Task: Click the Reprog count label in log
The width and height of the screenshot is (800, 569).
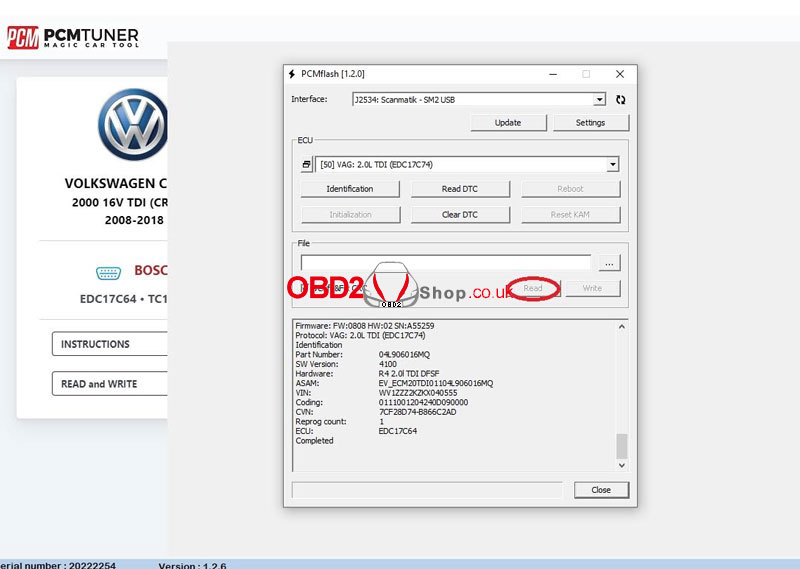Action: click(321, 422)
